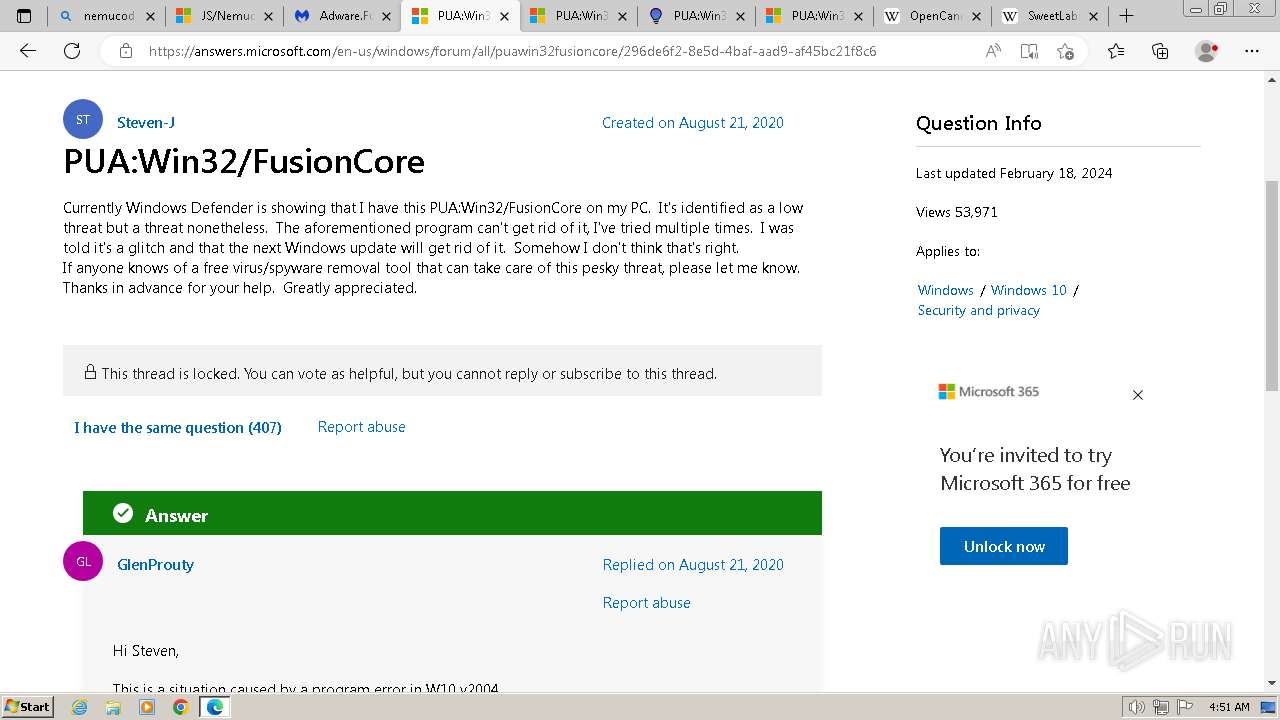Open the tab actions menu
This screenshot has height=720, width=1280.
pos(24,16)
